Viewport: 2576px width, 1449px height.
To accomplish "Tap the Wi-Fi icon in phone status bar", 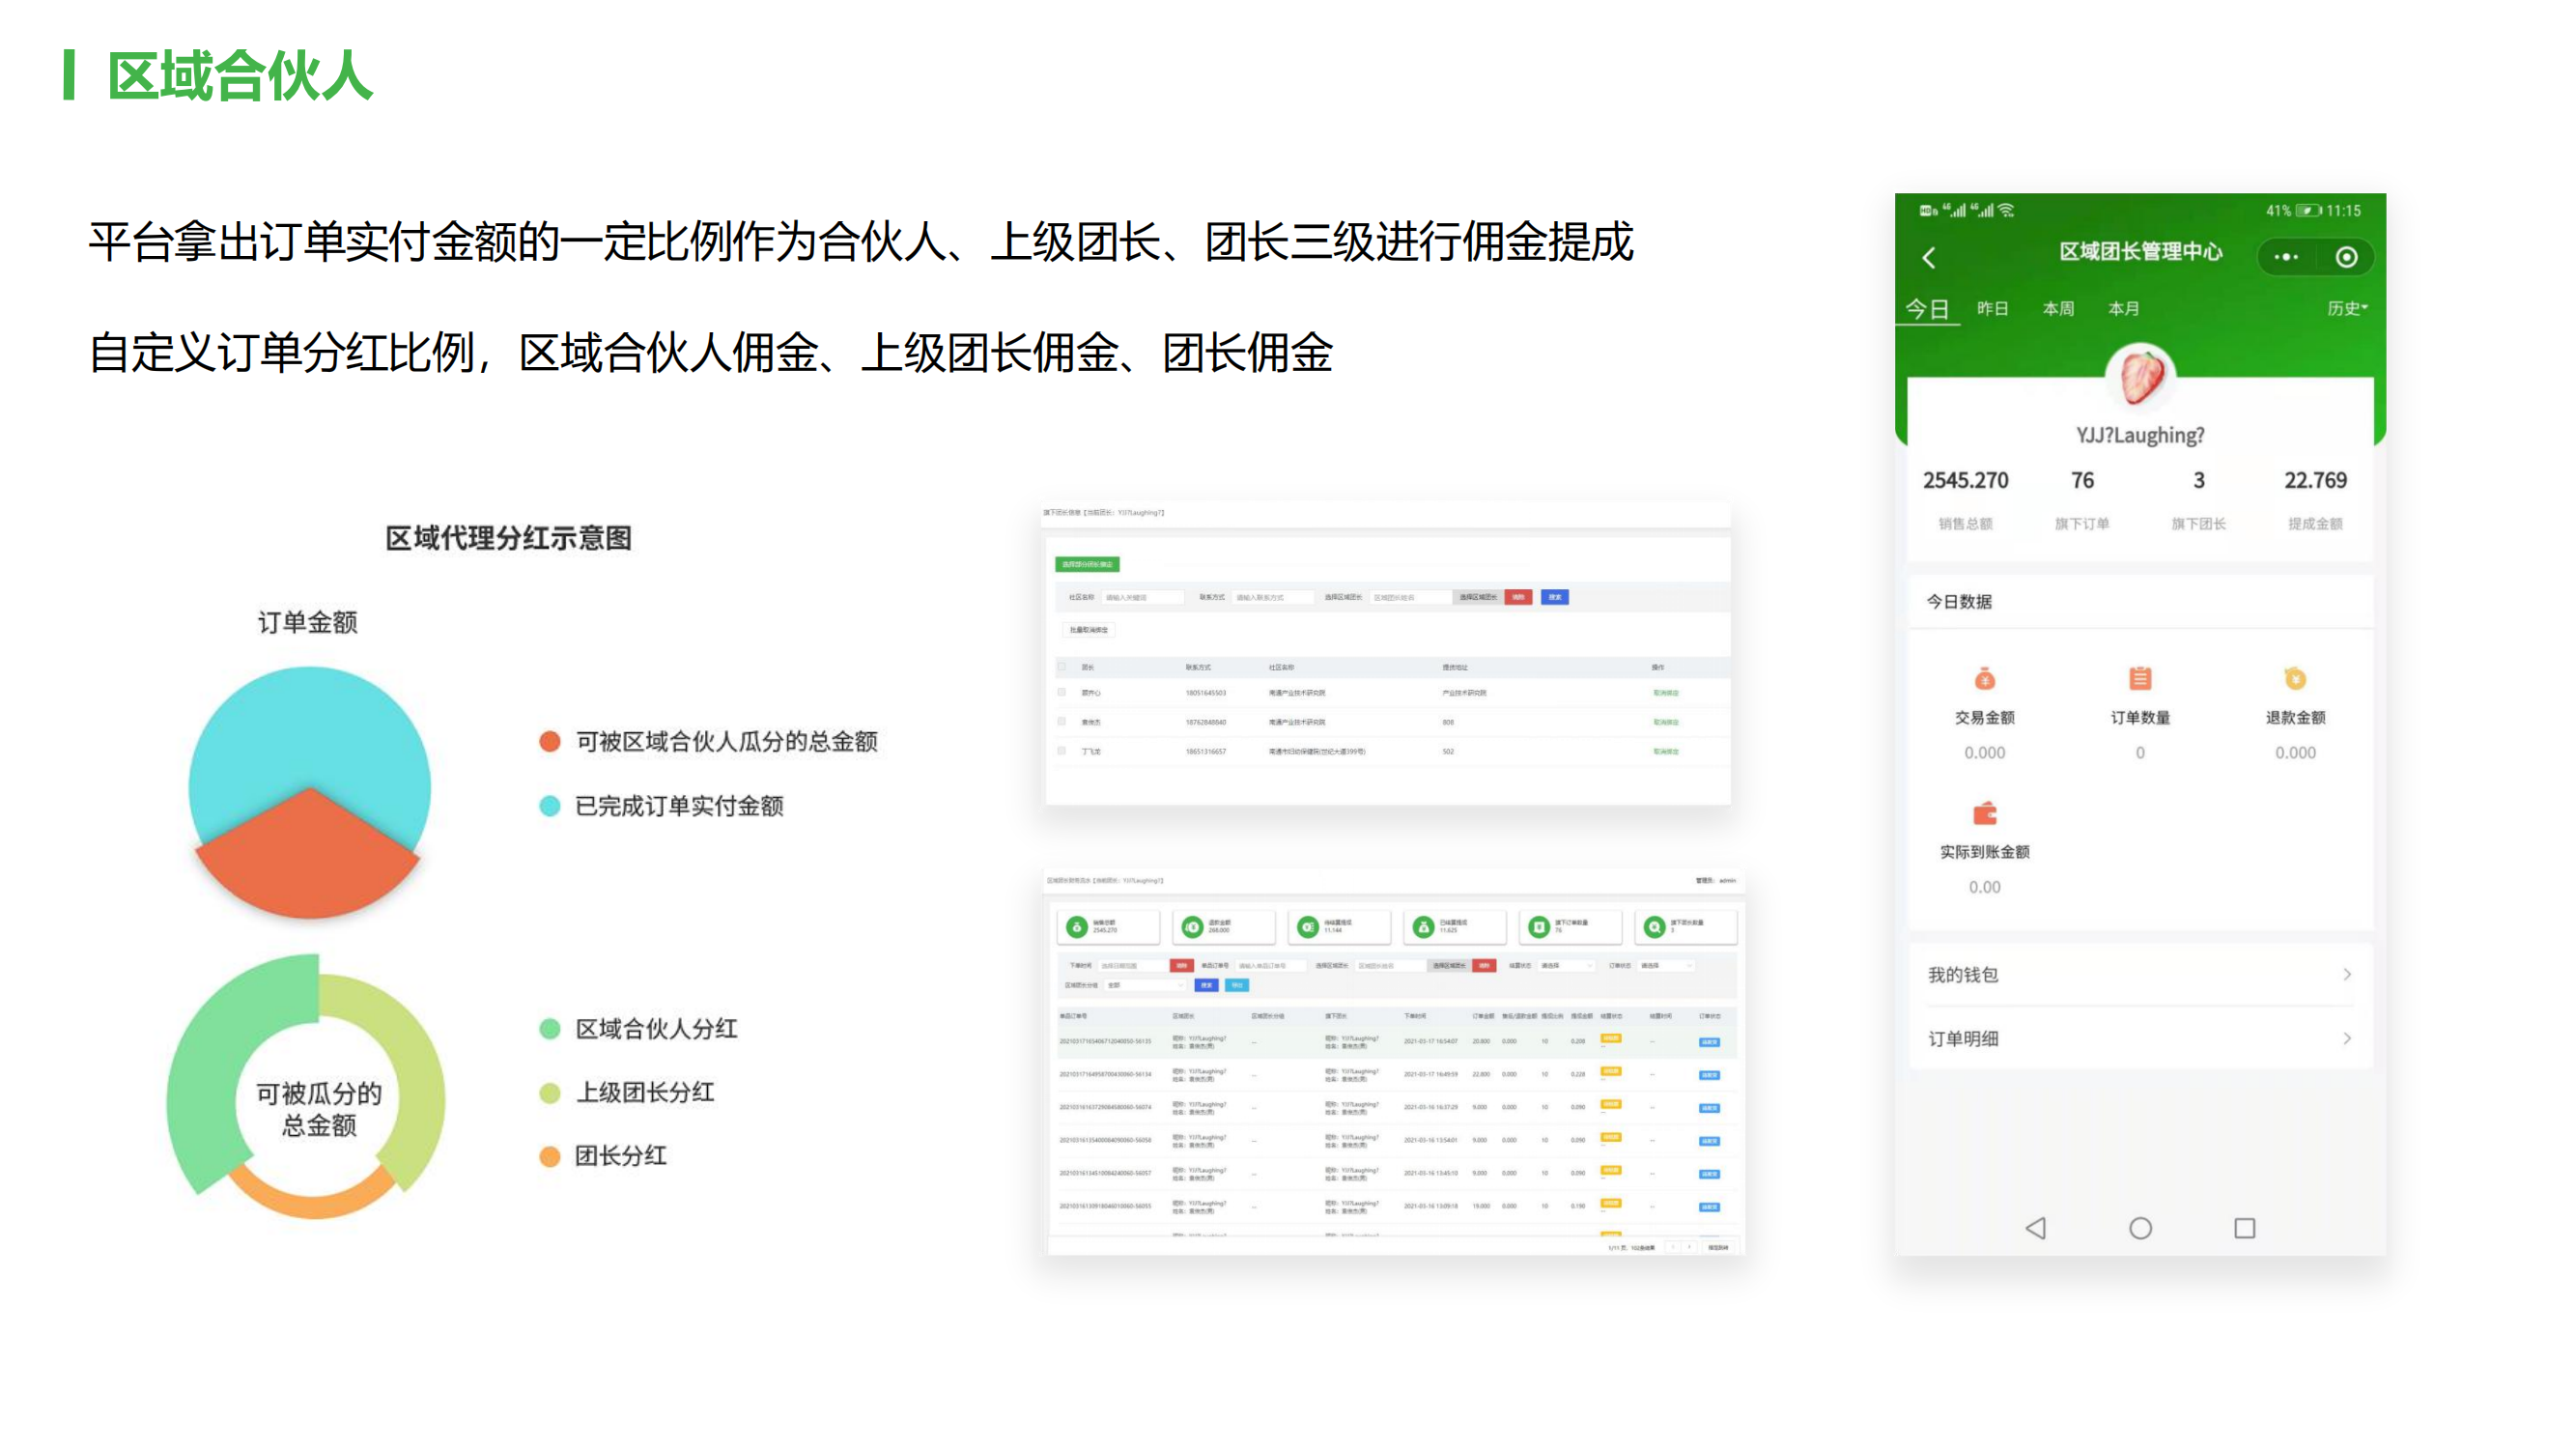I will (x=2006, y=210).
